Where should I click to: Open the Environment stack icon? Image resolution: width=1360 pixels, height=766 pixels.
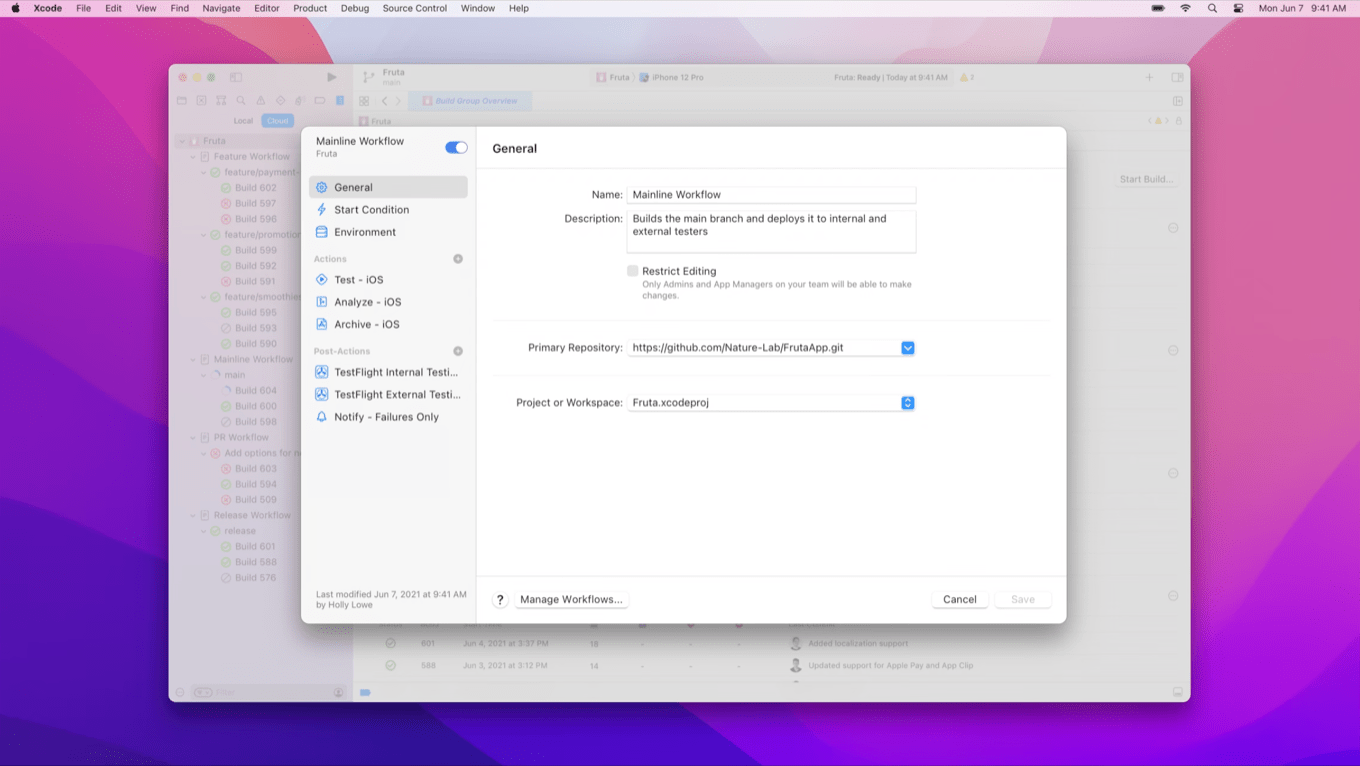322,232
